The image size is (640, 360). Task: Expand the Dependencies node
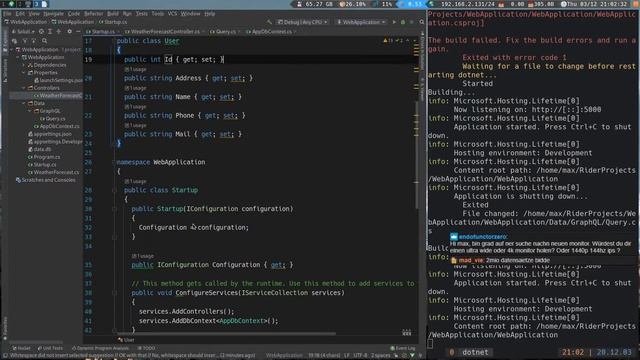[x=24, y=65]
